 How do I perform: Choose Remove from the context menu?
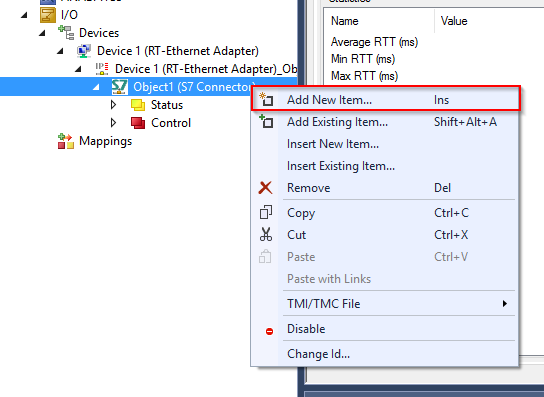pyautogui.click(x=386, y=188)
